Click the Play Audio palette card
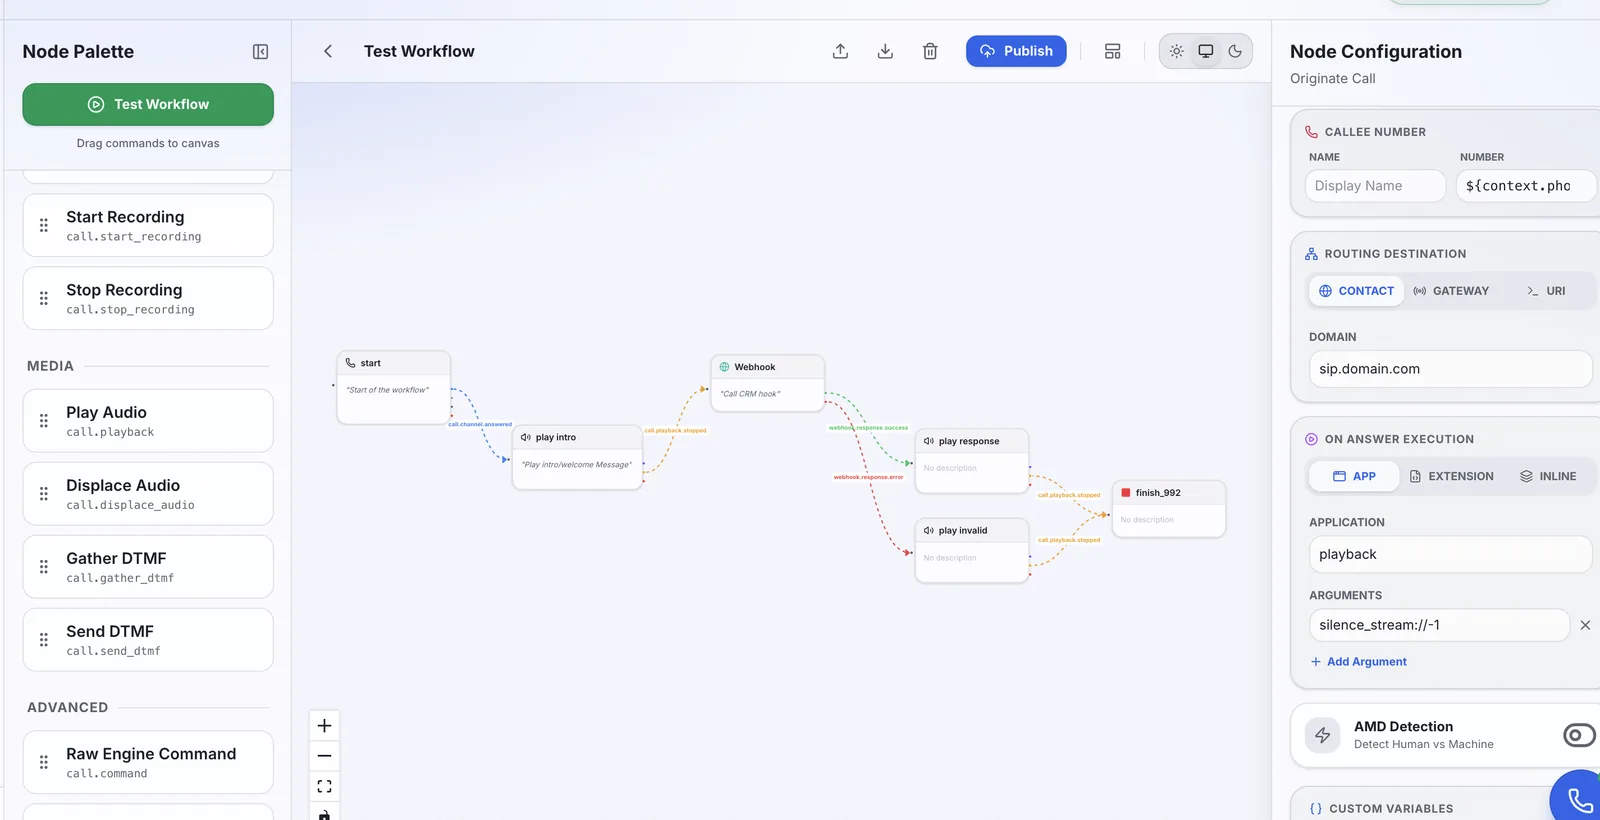 click(x=148, y=421)
